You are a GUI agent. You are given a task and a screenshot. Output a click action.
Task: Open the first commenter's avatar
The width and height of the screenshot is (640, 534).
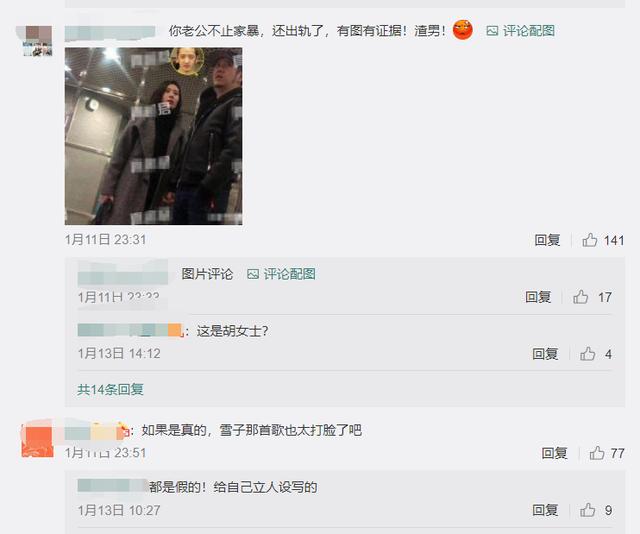[38, 41]
